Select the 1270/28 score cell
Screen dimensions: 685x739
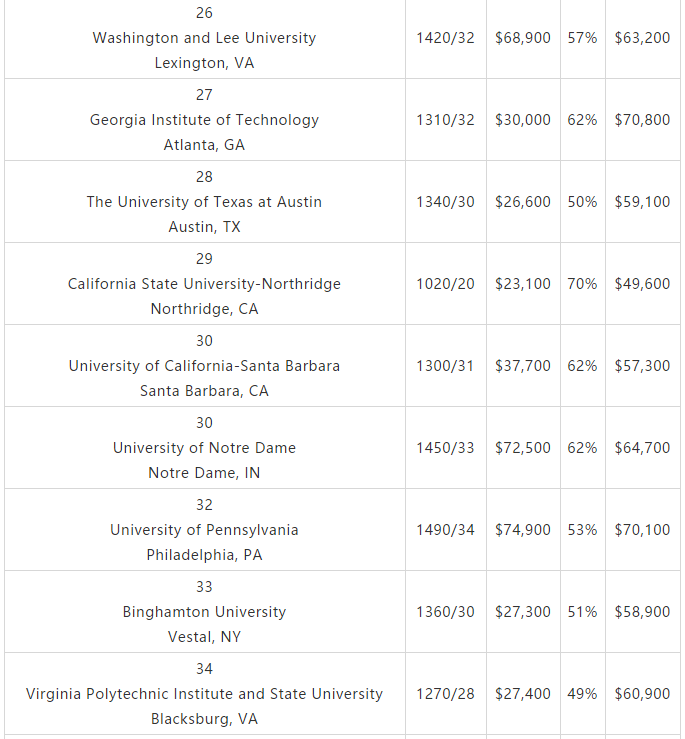(445, 694)
